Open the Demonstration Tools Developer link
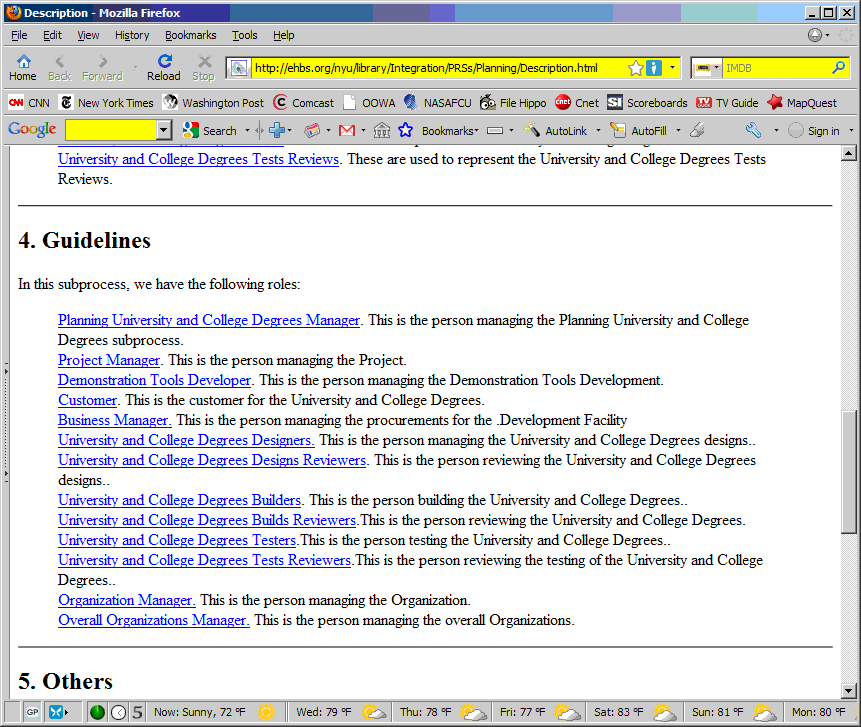Viewport: 861px width, 727px height. point(154,380)
